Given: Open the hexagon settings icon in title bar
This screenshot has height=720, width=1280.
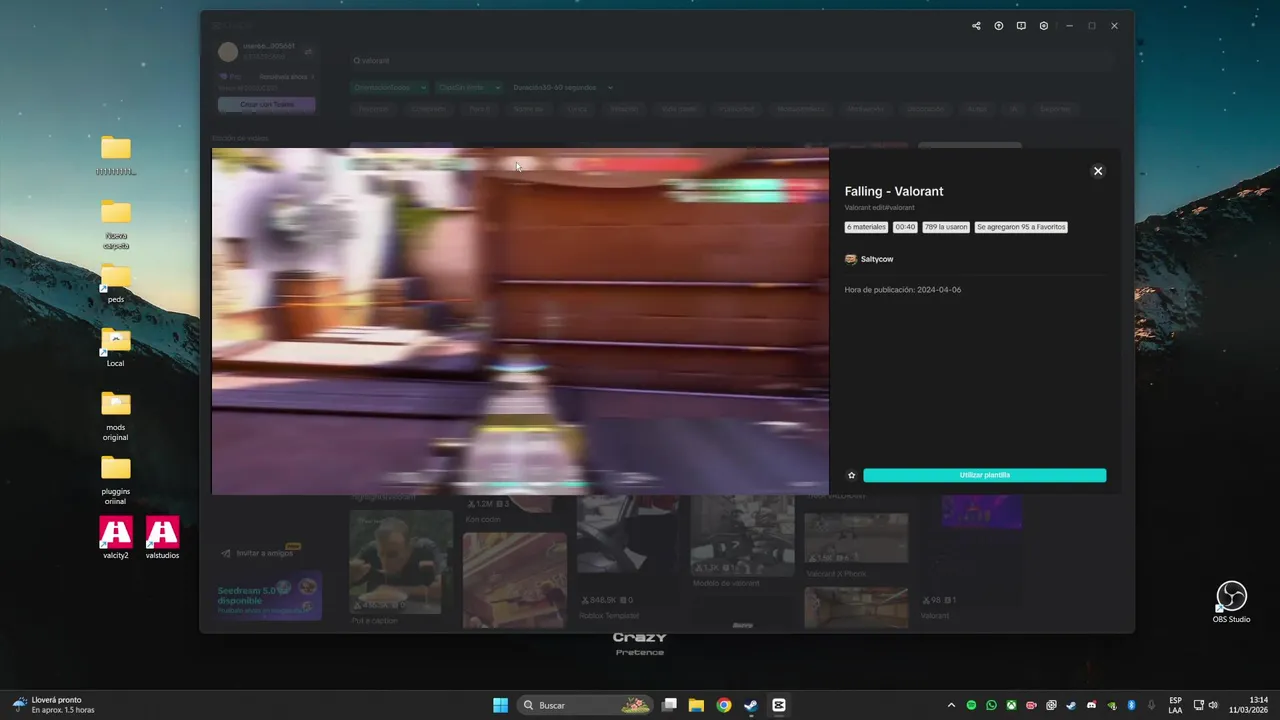Looking at the screenshot, I should pos(1044,26).
